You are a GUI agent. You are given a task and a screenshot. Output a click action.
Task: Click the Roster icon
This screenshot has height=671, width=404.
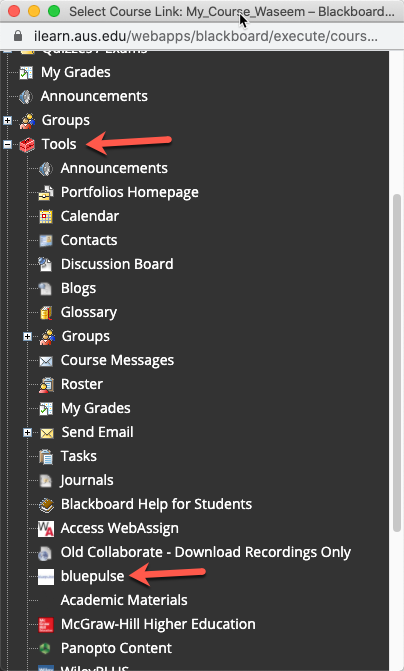pyautogui.click(x=46, y=385)
